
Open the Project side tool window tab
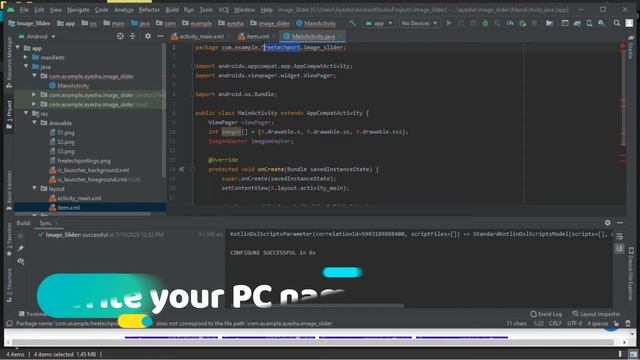(x=9, y=116)
